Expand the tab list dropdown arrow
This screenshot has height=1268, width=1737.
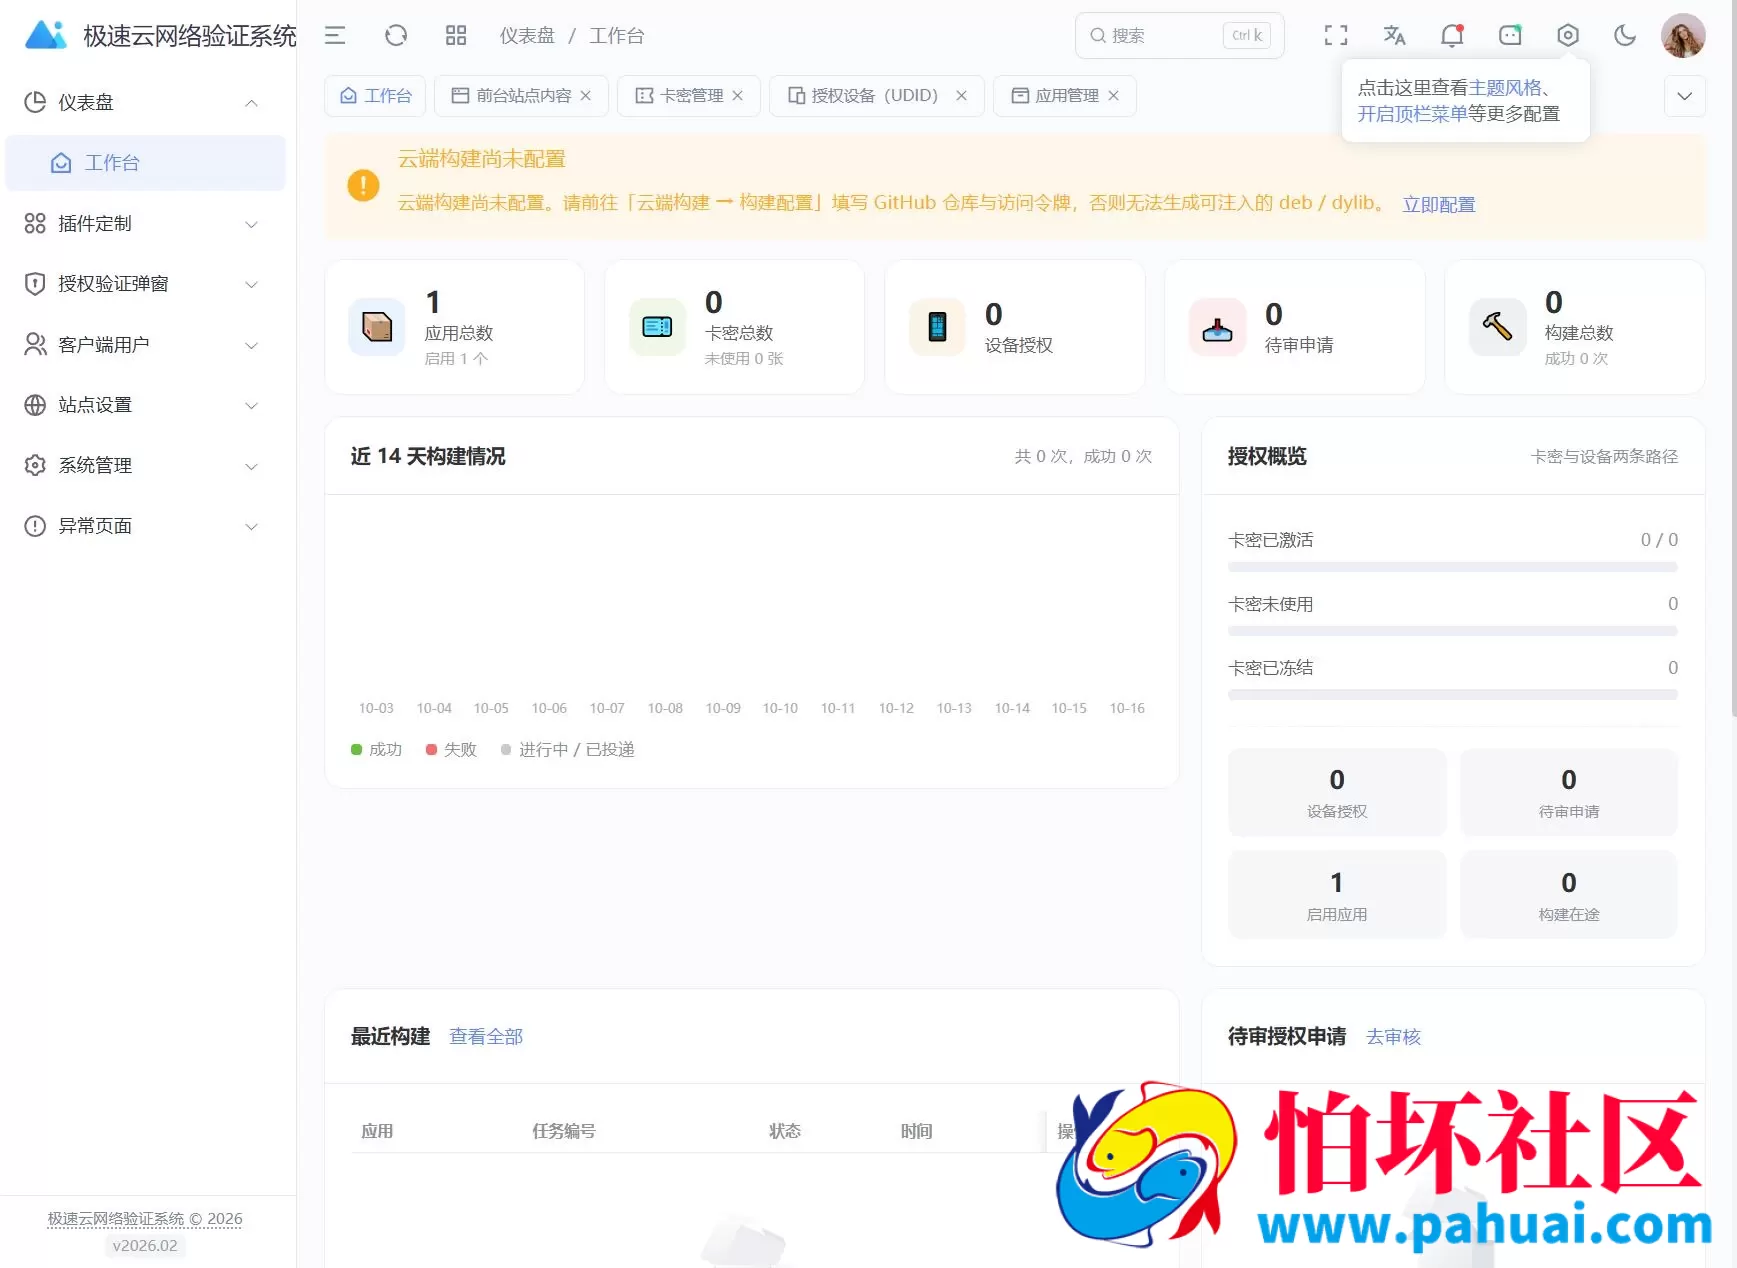pyautogui.click(x=1685, y=96)
